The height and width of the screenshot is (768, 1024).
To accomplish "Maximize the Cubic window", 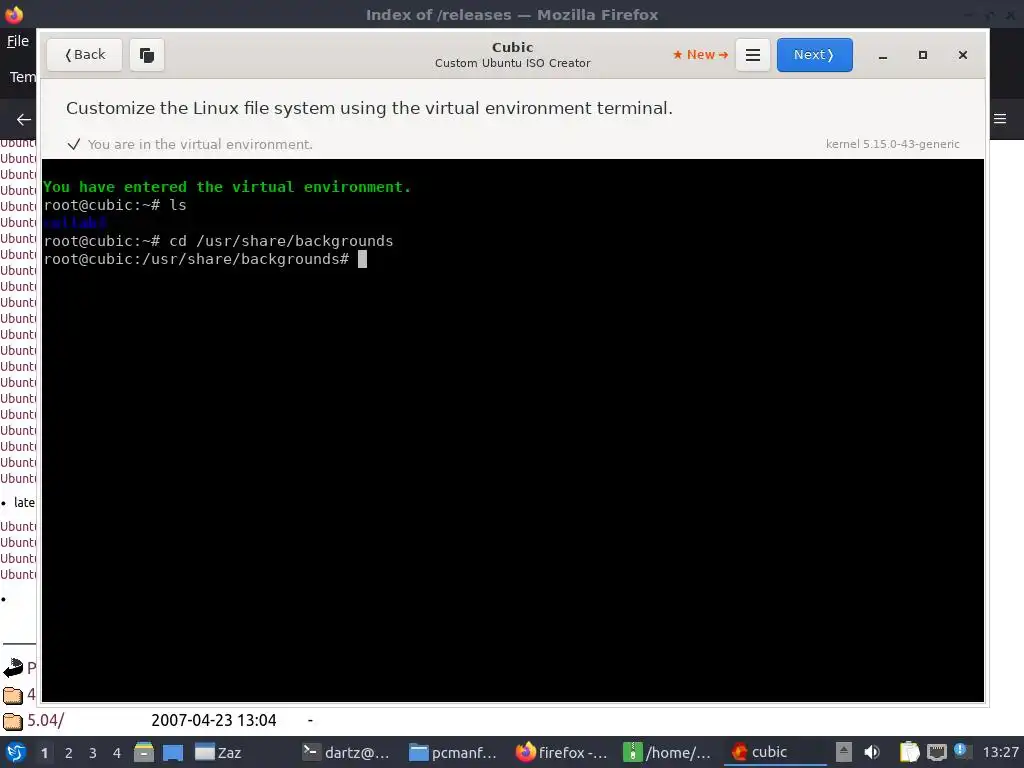I will click(x=923, y=56).
